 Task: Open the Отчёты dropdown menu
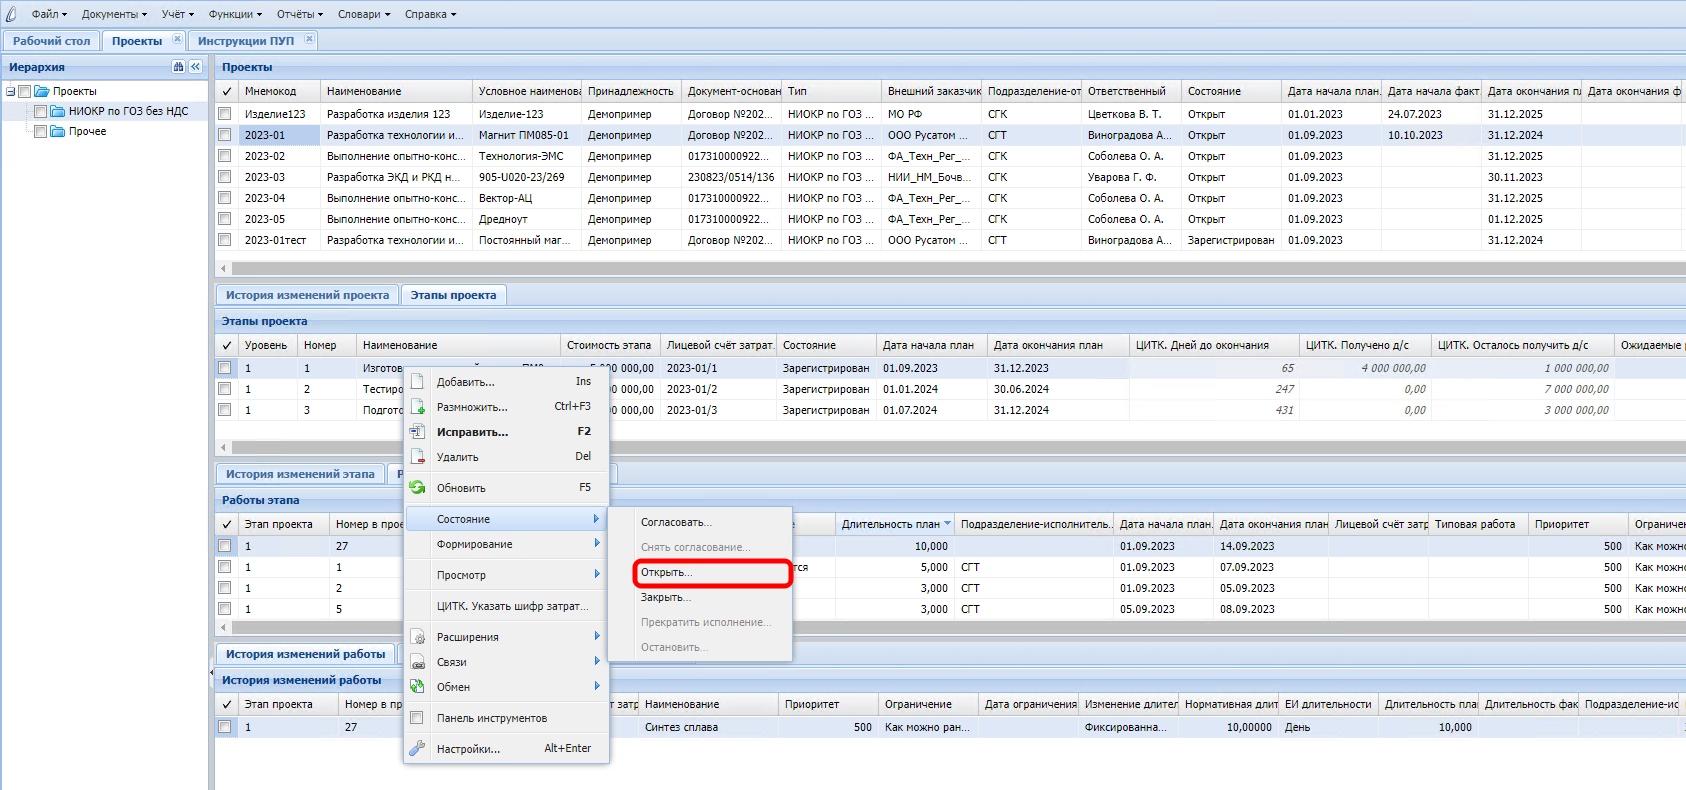click(x=299, y=14)
